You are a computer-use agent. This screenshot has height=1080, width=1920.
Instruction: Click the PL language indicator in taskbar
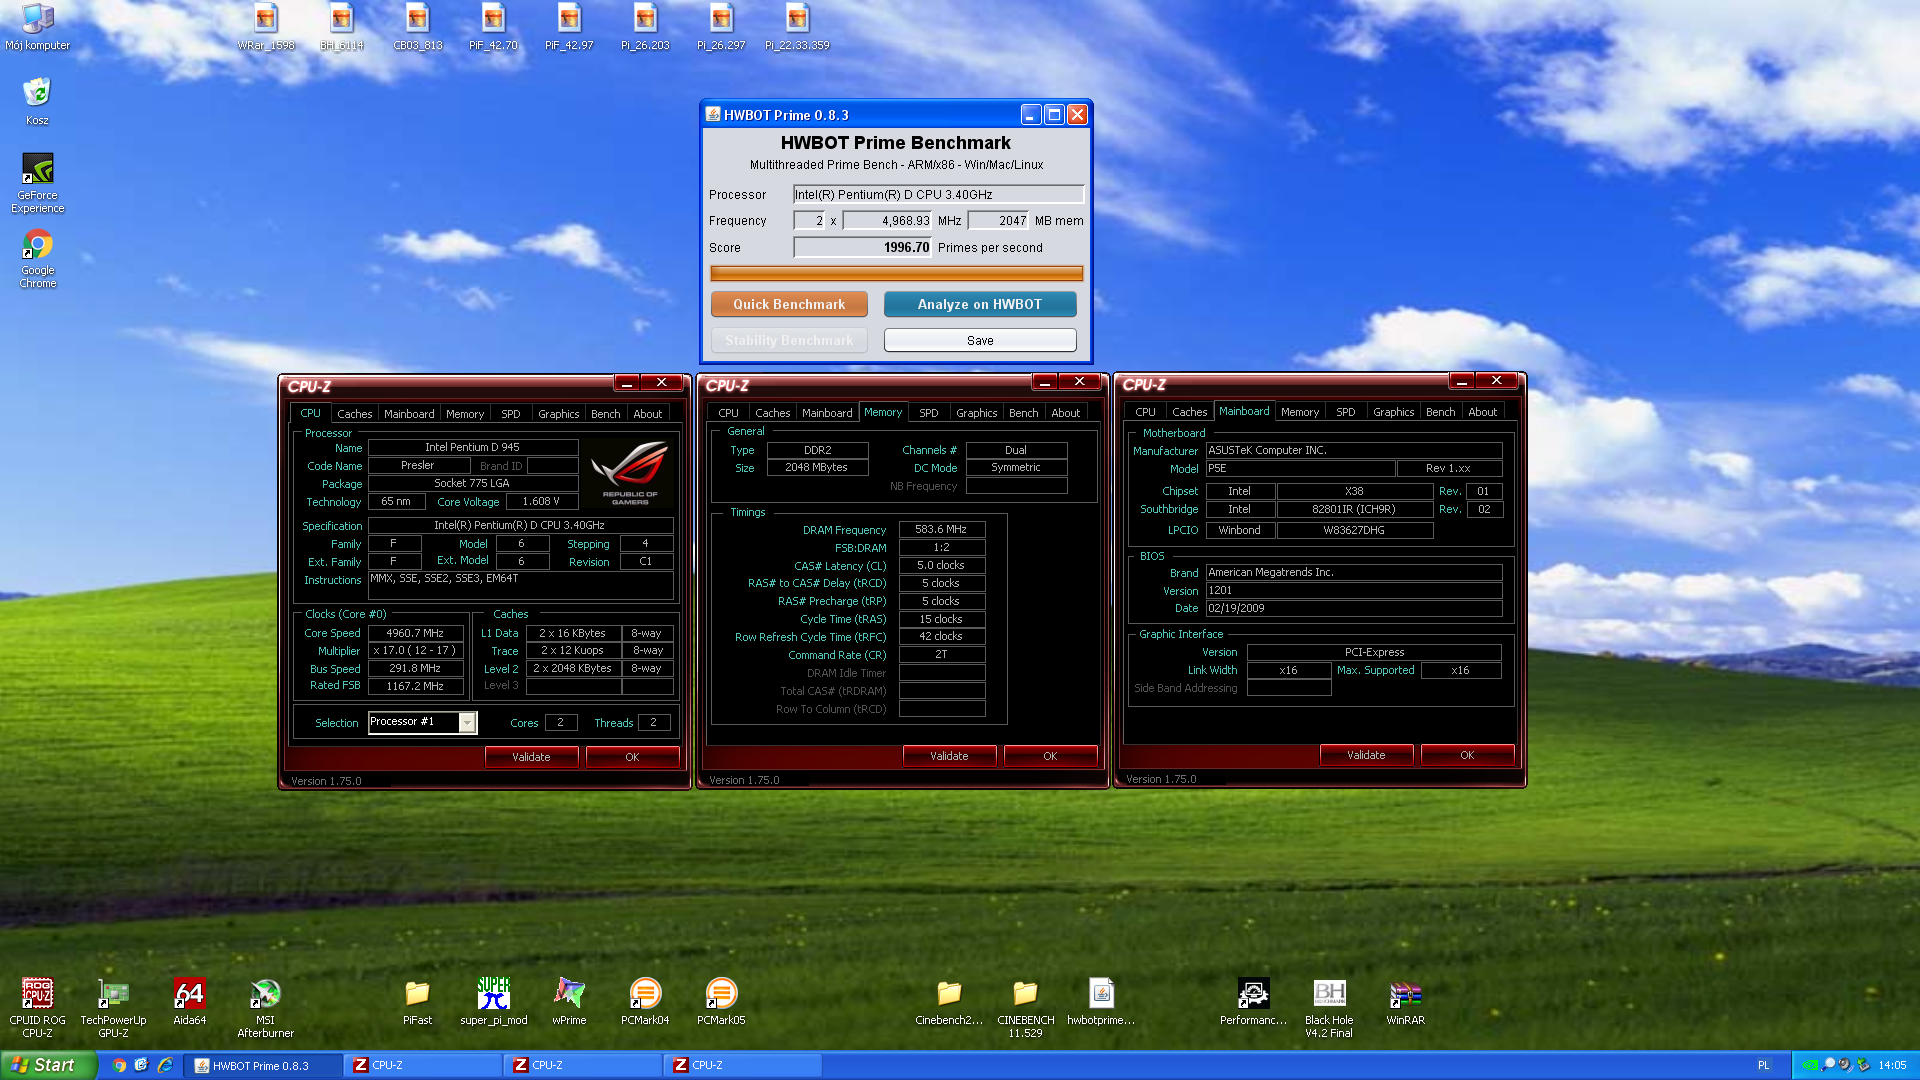(1764, 1066)
